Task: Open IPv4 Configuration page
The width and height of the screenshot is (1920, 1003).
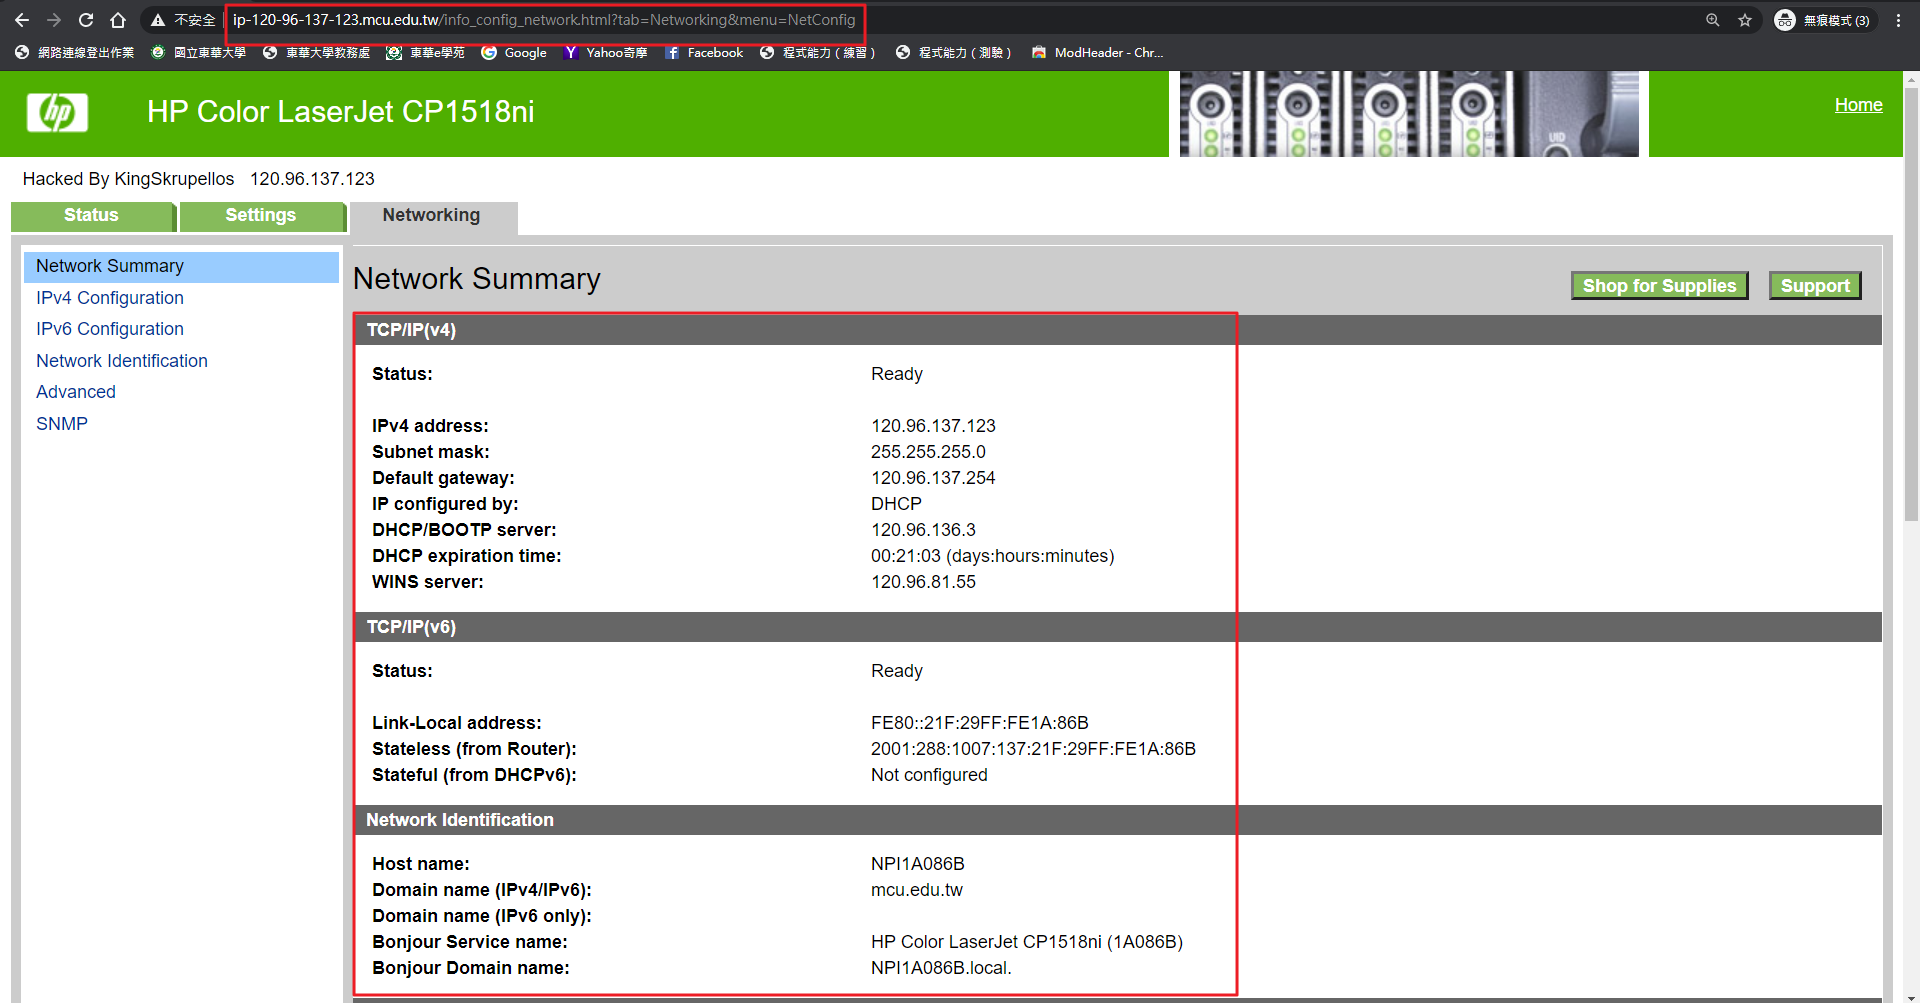Action: click(x=110, y=298)
